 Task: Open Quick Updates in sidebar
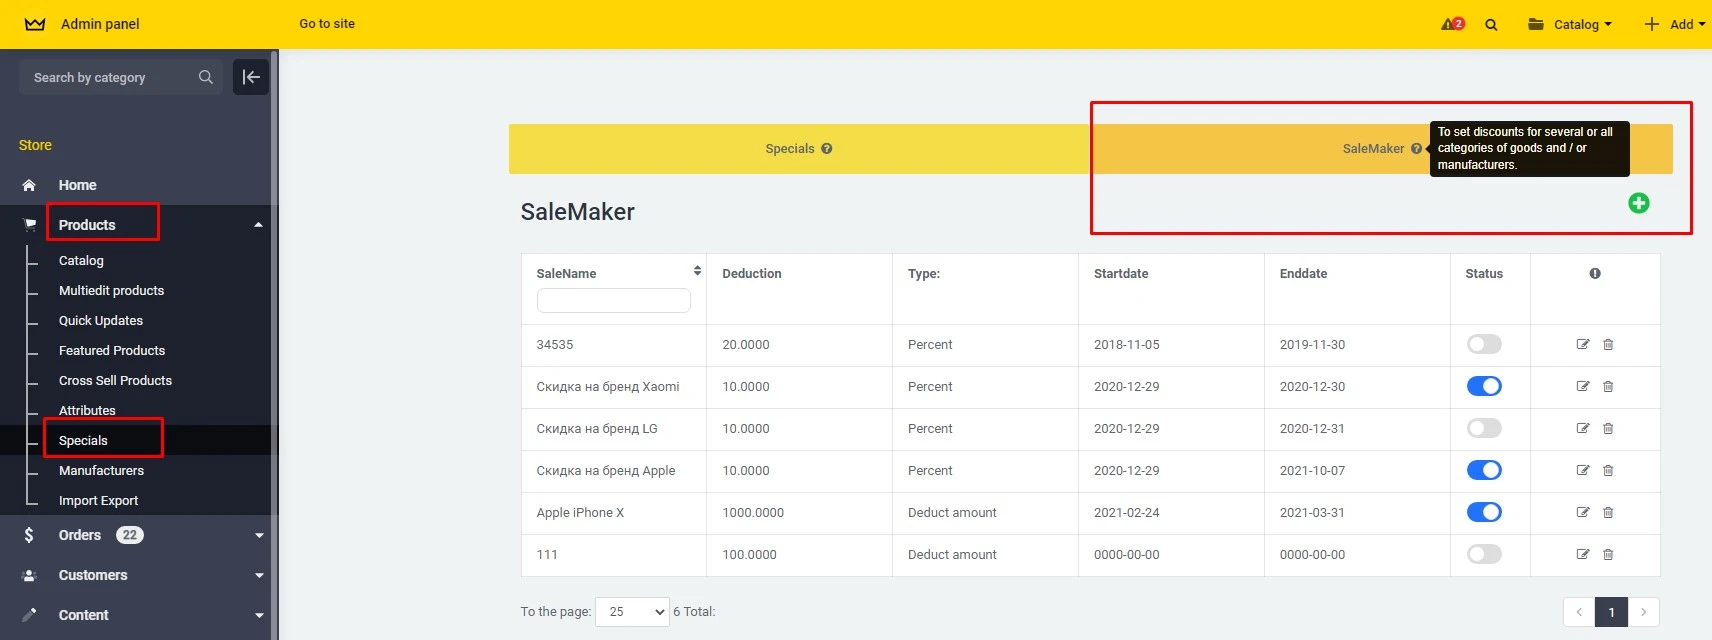click(101, 320)
